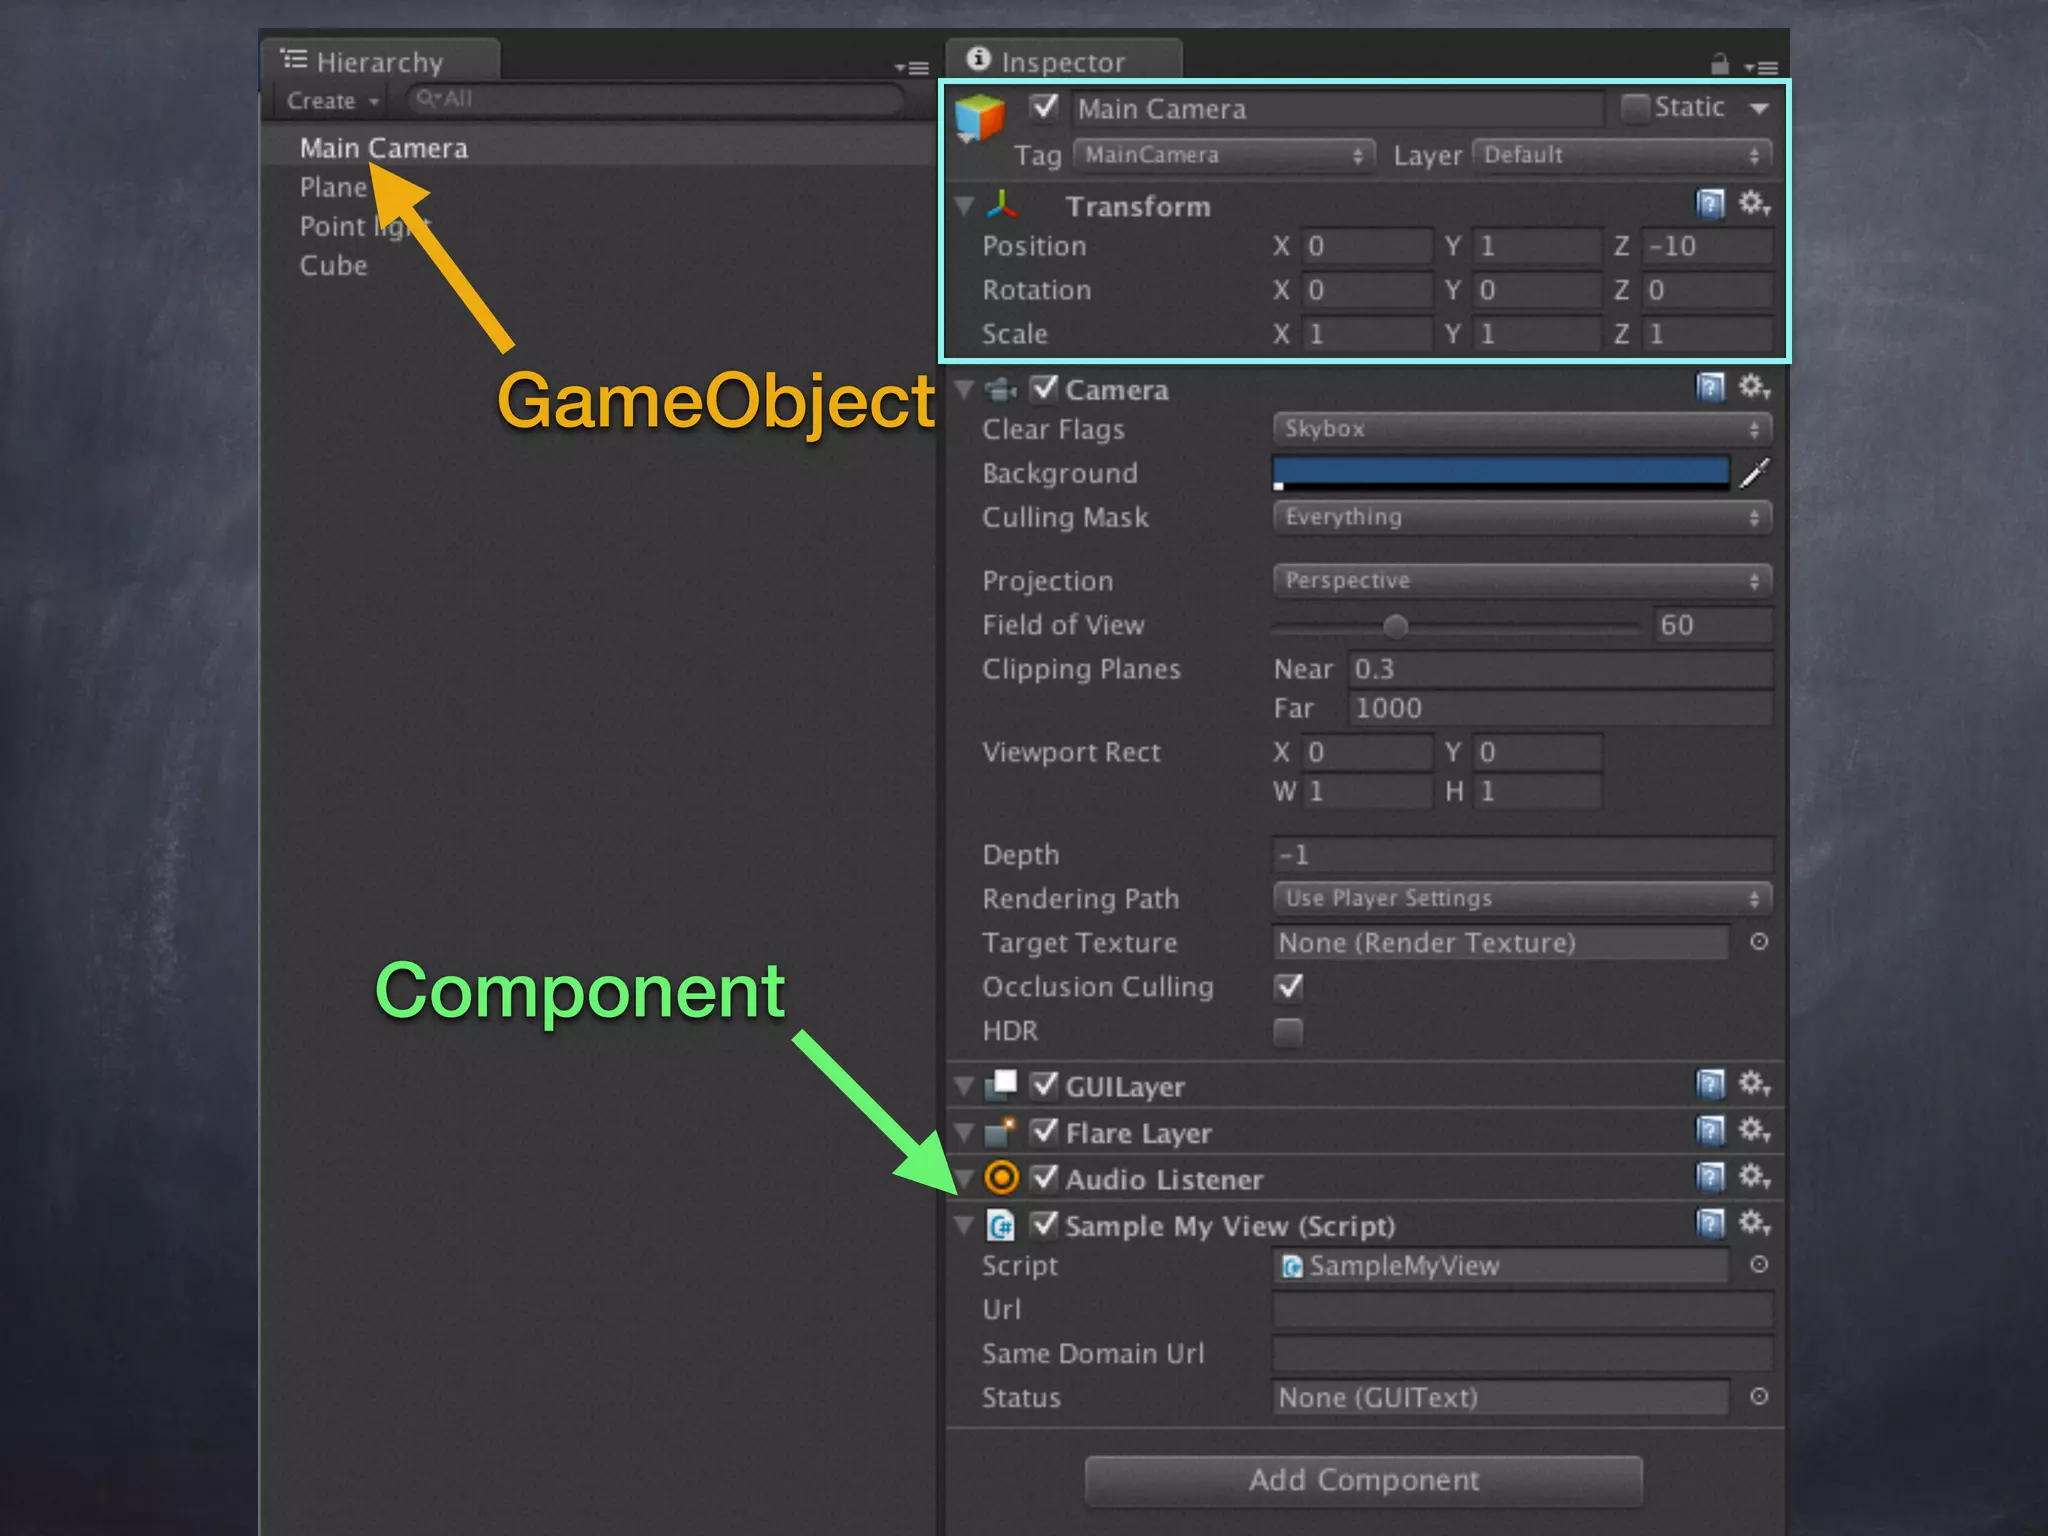Toggle the Occlusion Culling checkbox
This screenshot has width=2048, height=1536.
[1289, 987]
